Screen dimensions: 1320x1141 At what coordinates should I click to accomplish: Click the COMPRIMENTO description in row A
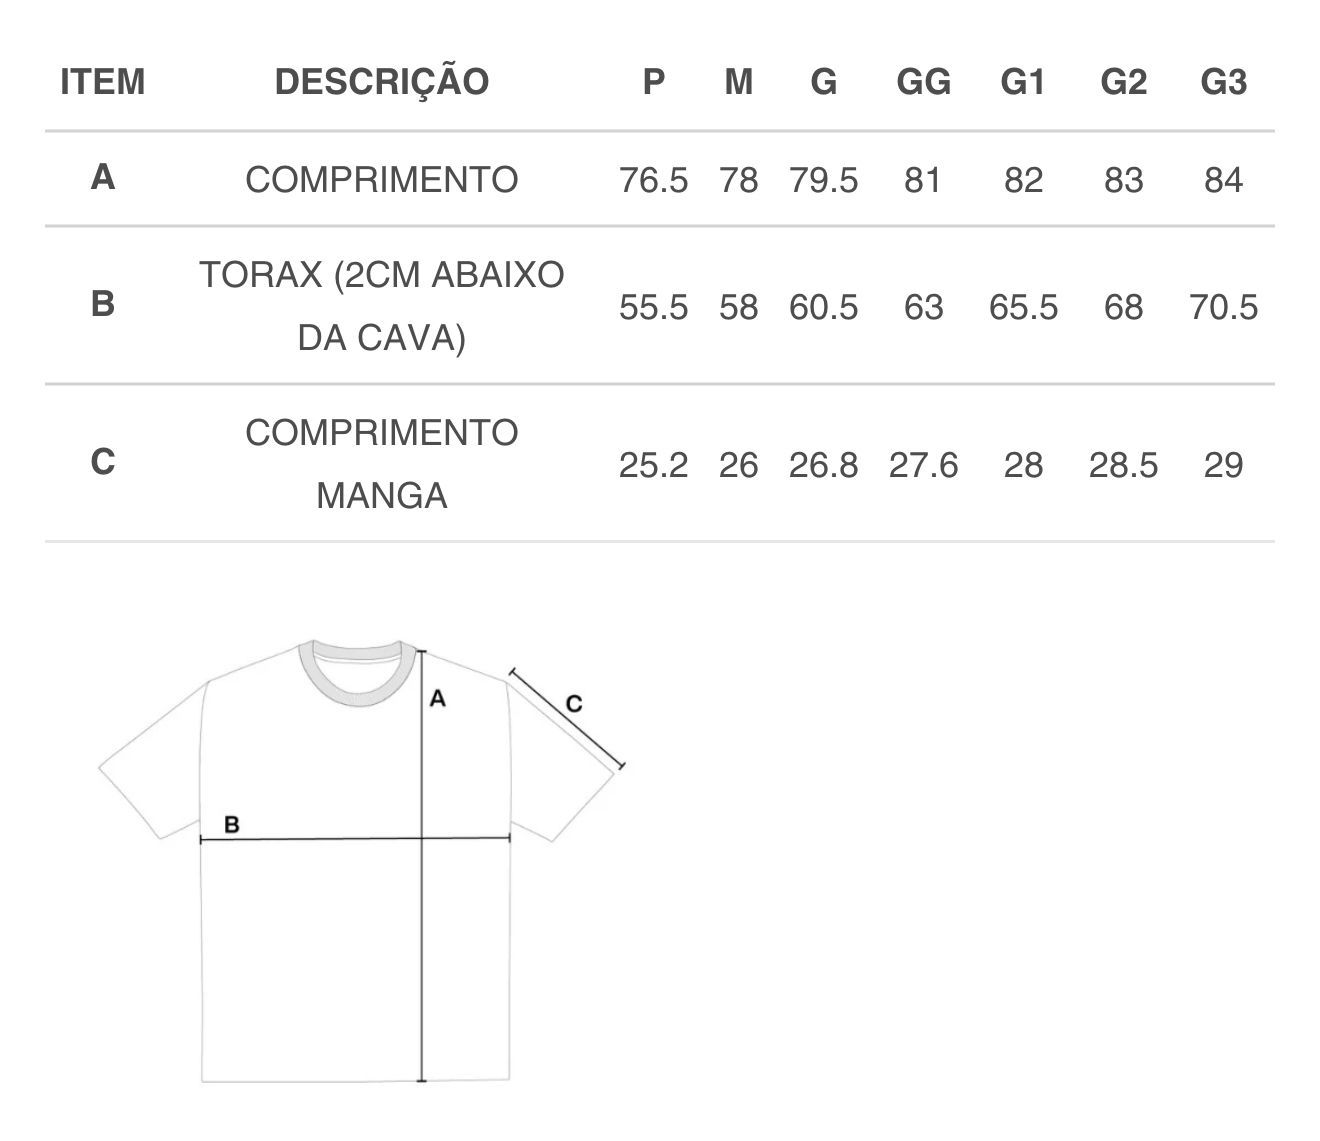[x=381, y=180]
